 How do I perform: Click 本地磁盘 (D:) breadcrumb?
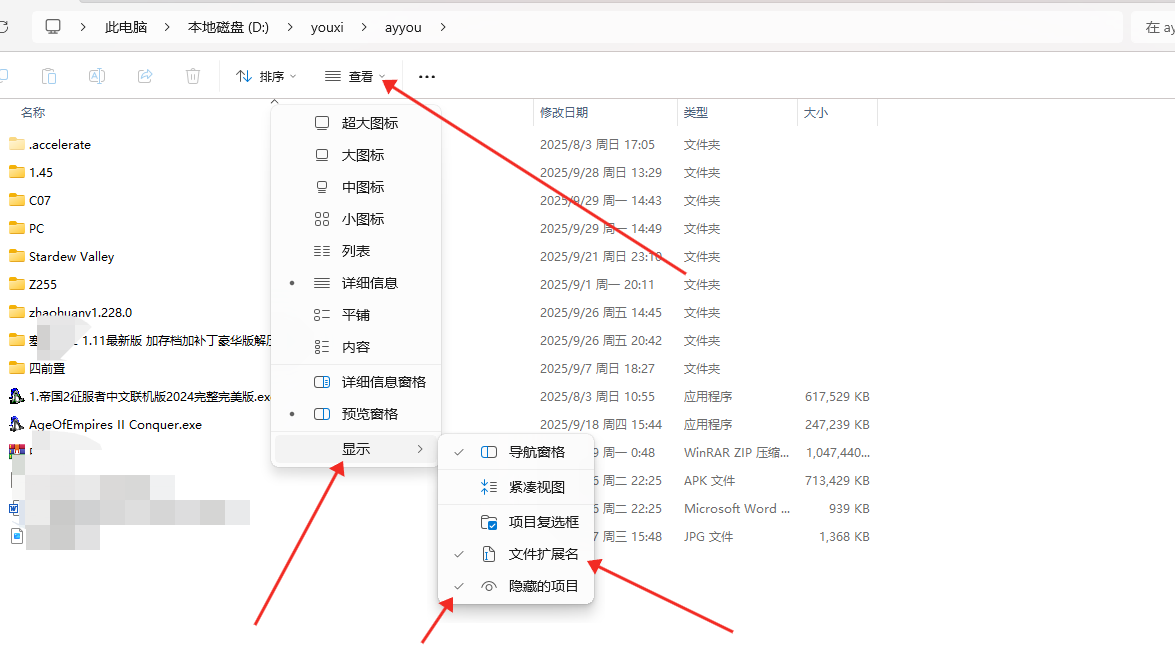[228, 27]
